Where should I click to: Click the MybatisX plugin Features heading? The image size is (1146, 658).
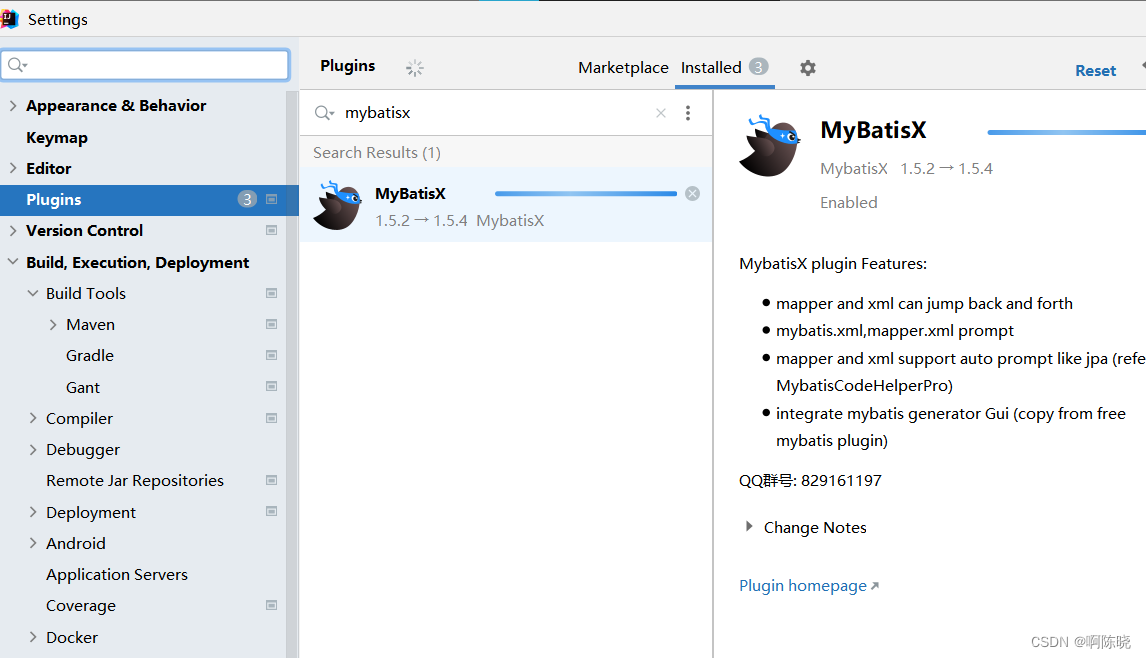click(x=832, y=264)
